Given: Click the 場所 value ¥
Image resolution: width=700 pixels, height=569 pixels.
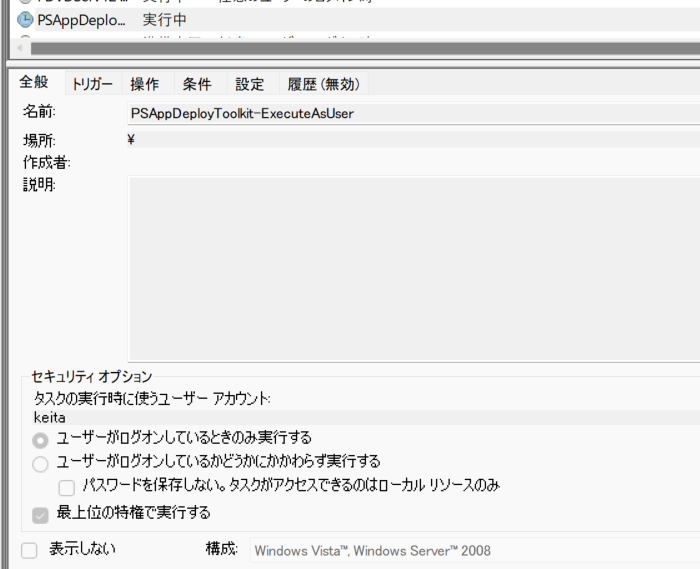Looking at the screenshot, I should click(414, 140).
